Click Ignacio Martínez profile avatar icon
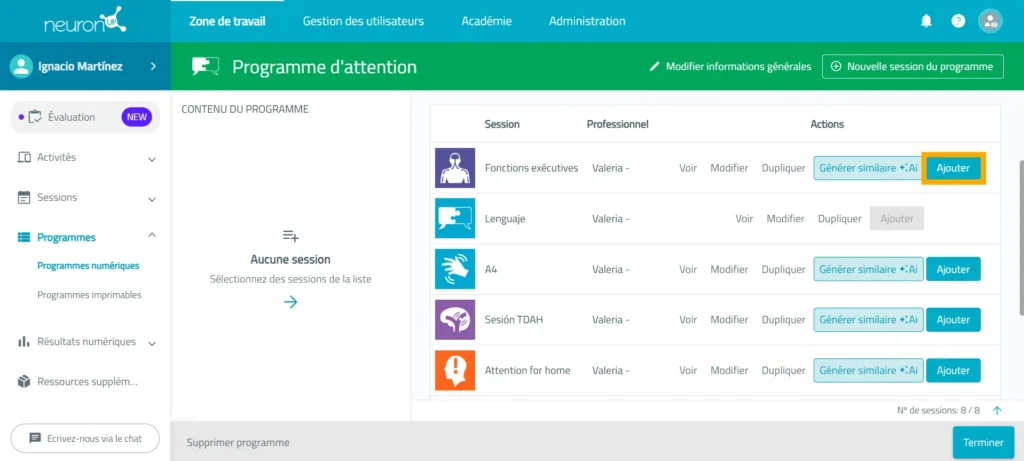The width and height of the screenshot is (1024, 461). (22, 66)
